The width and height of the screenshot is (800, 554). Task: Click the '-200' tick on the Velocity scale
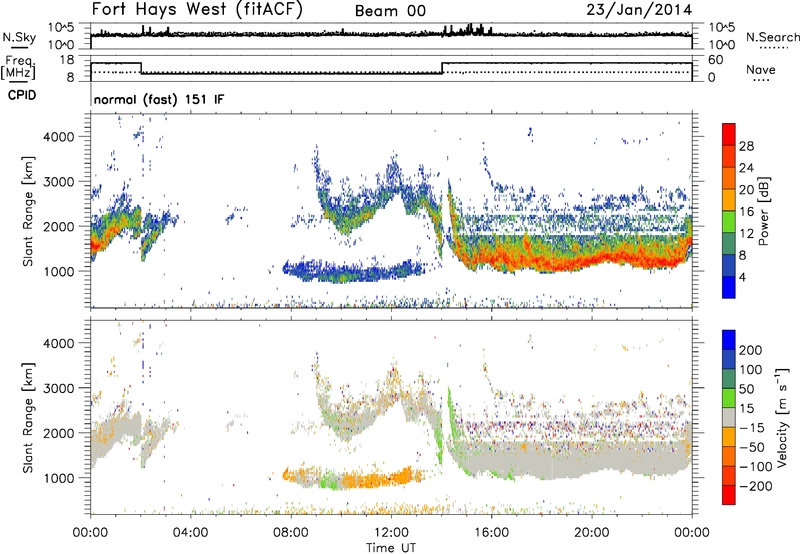tap(756, 486)
